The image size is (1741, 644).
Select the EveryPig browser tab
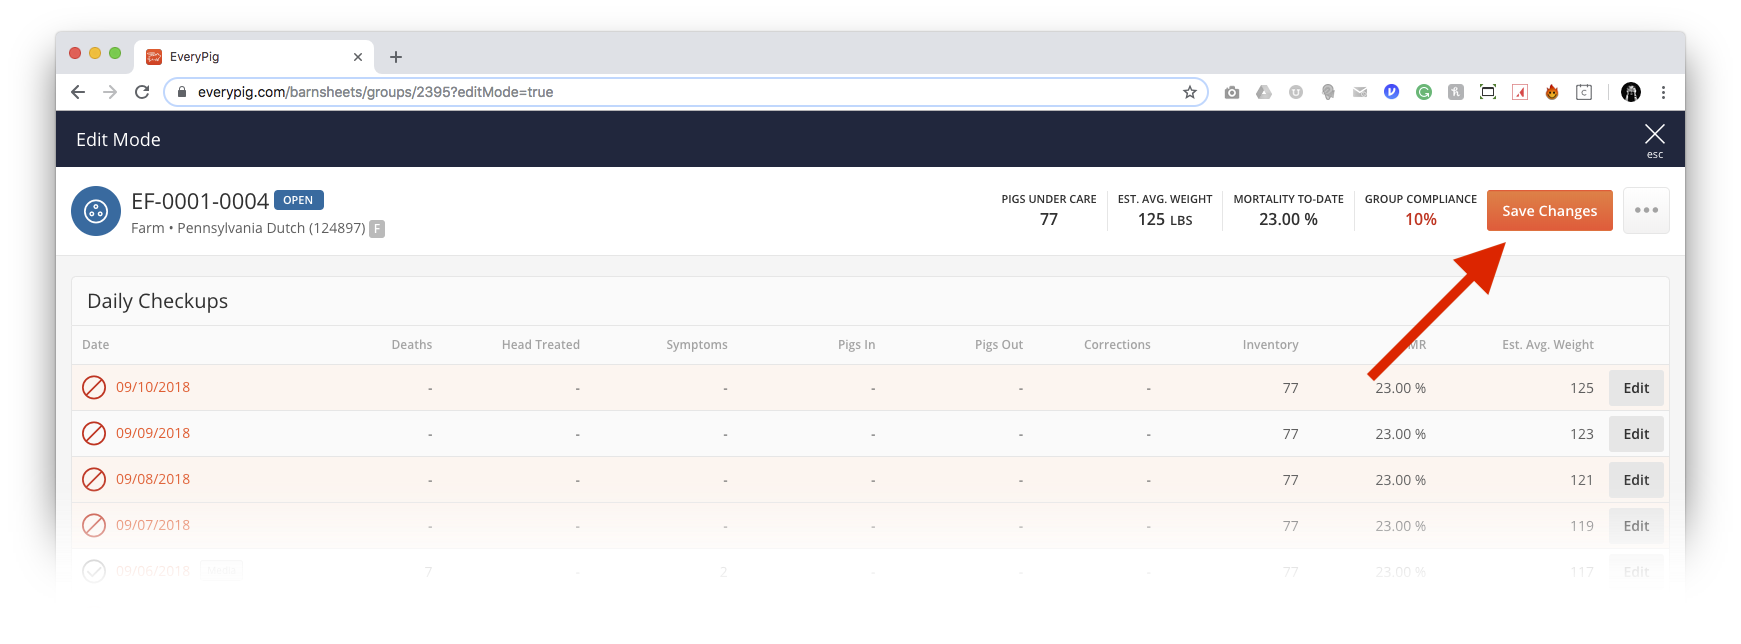[x=255, y=57]
